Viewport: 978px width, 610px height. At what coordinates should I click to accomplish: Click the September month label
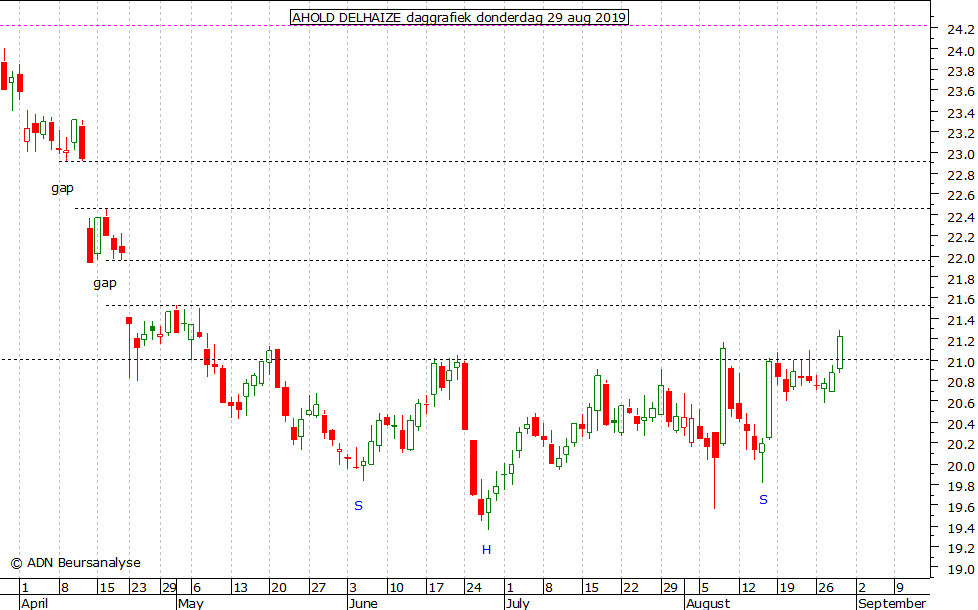point(892,603)
